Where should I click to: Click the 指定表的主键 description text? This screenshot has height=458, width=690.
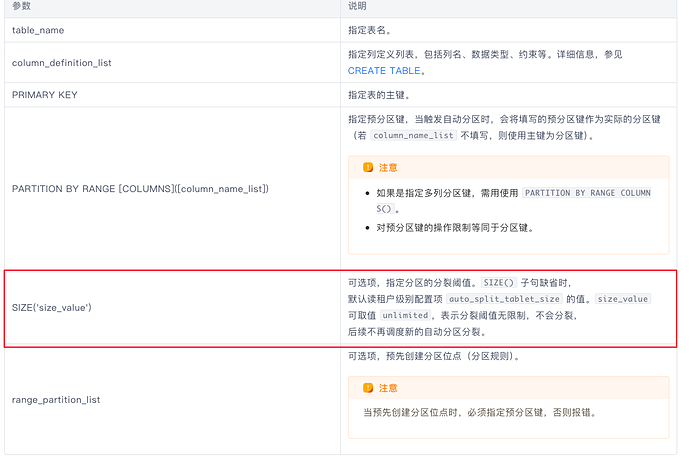coord(379,95)
